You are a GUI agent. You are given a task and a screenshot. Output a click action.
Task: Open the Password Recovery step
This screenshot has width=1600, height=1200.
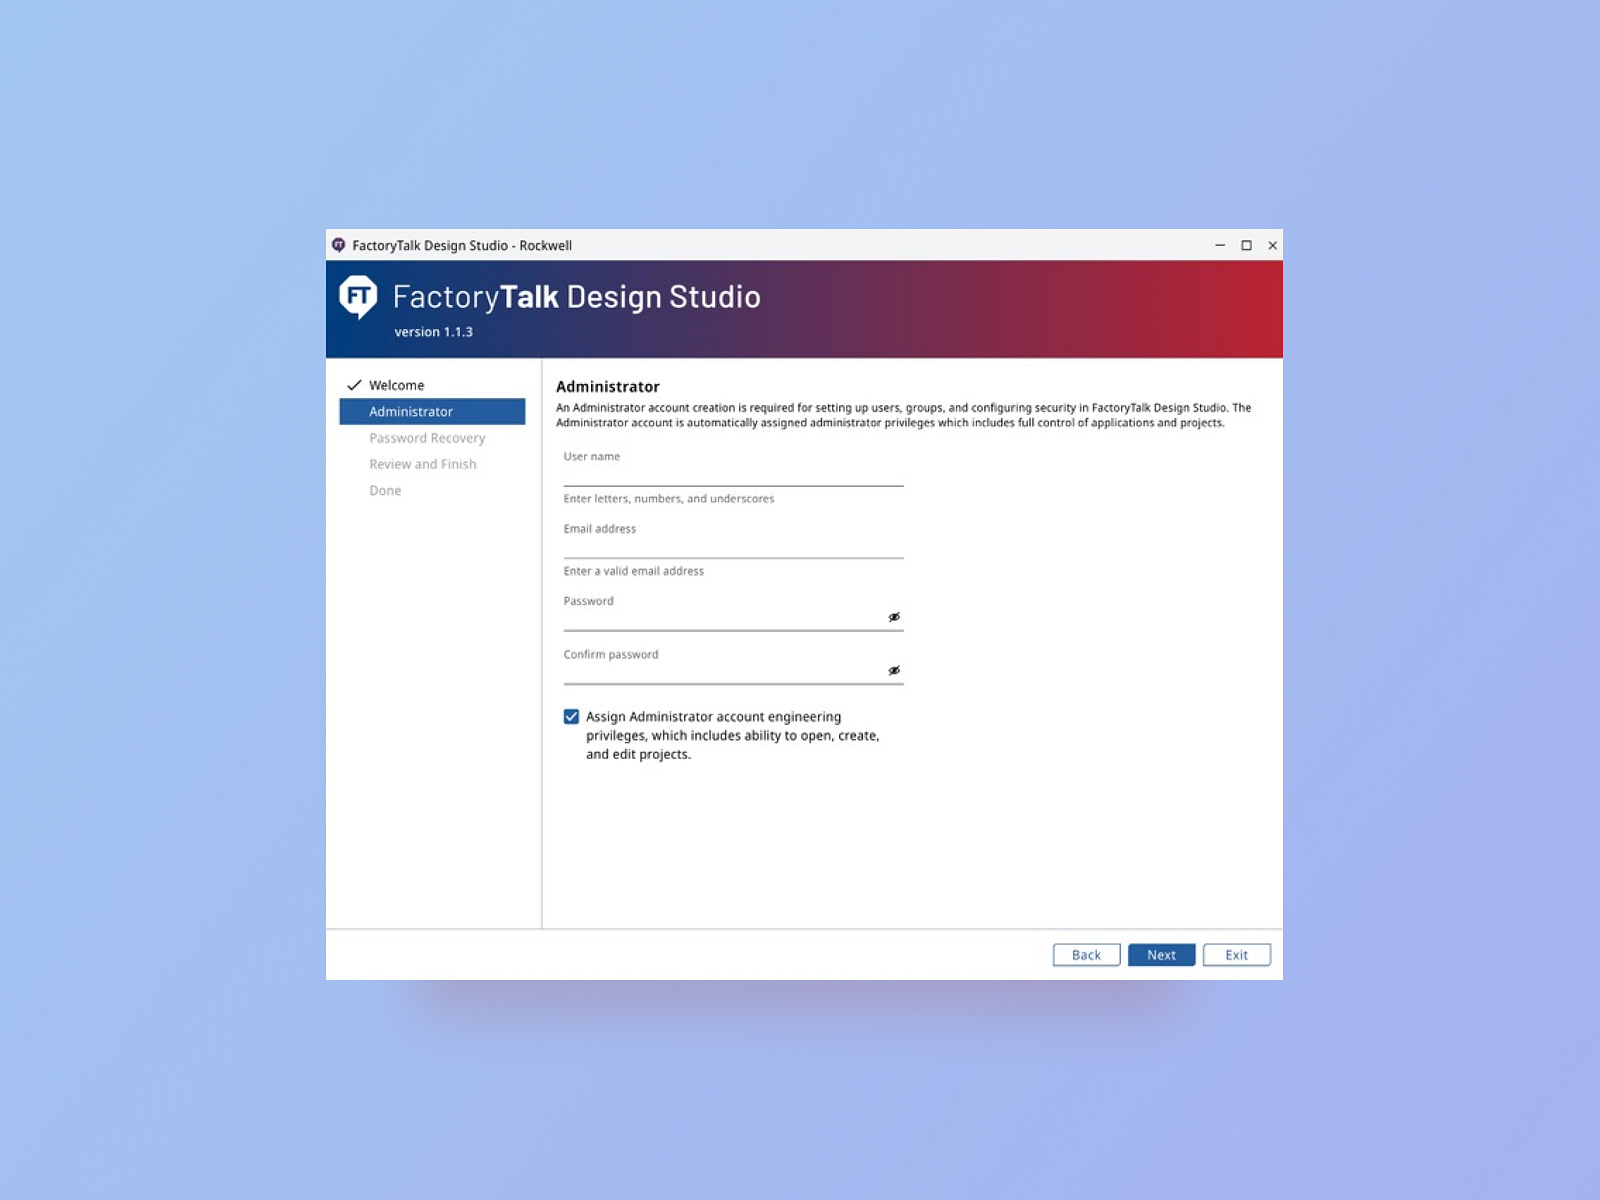click(427, 437)
